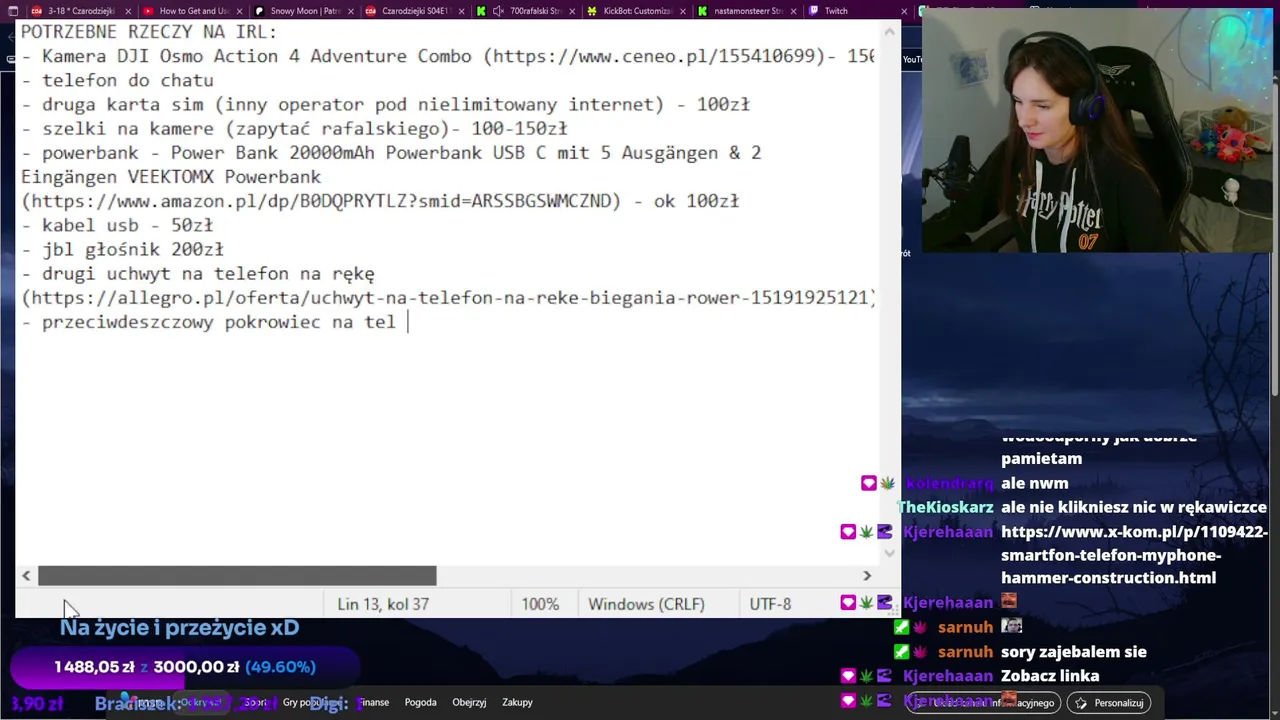Click the 'druga karta sim' line
Screen dimensions: 1280x720
[x=385, y=105]
